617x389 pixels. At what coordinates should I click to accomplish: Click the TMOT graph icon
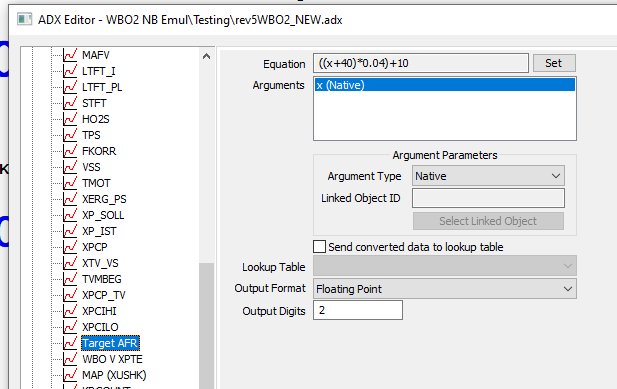point(70,183)
